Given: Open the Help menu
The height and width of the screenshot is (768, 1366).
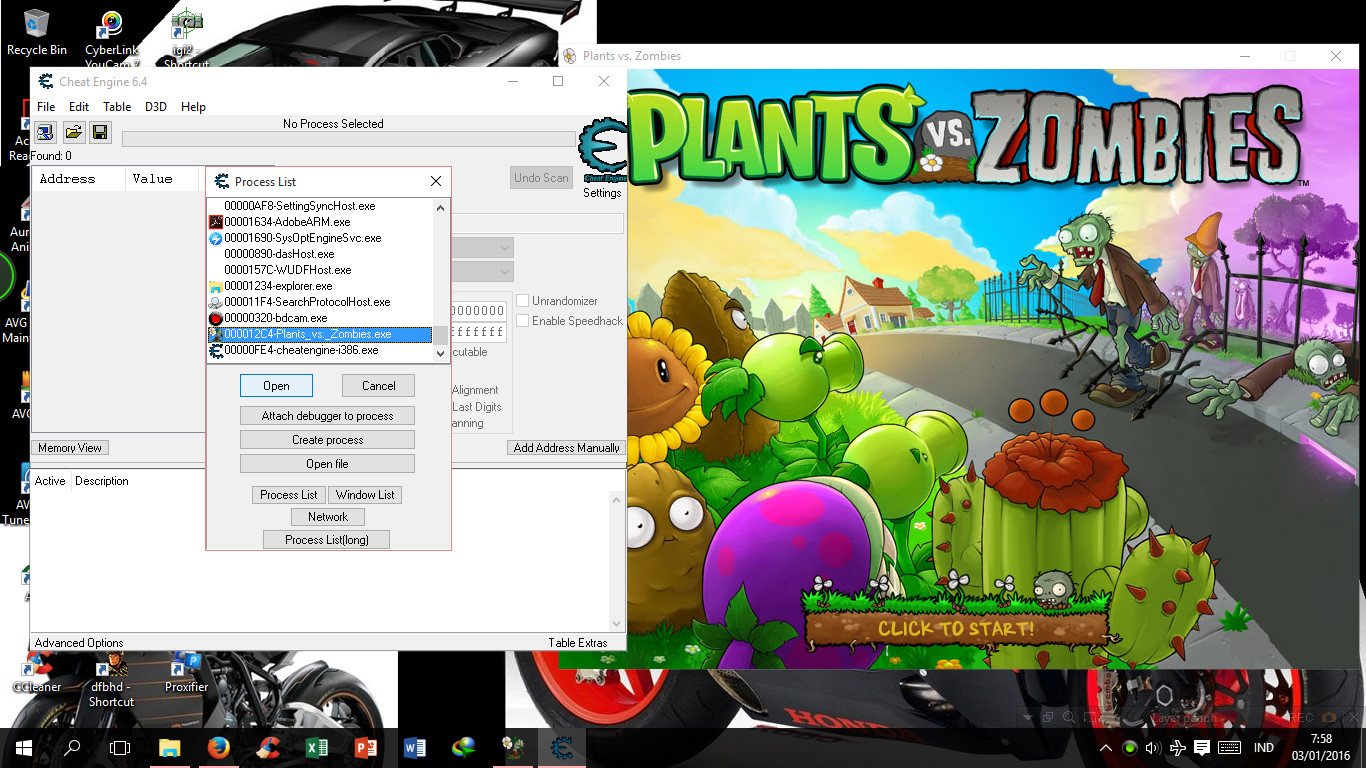Looking at the screenshot, I should (x=194, y=107).
